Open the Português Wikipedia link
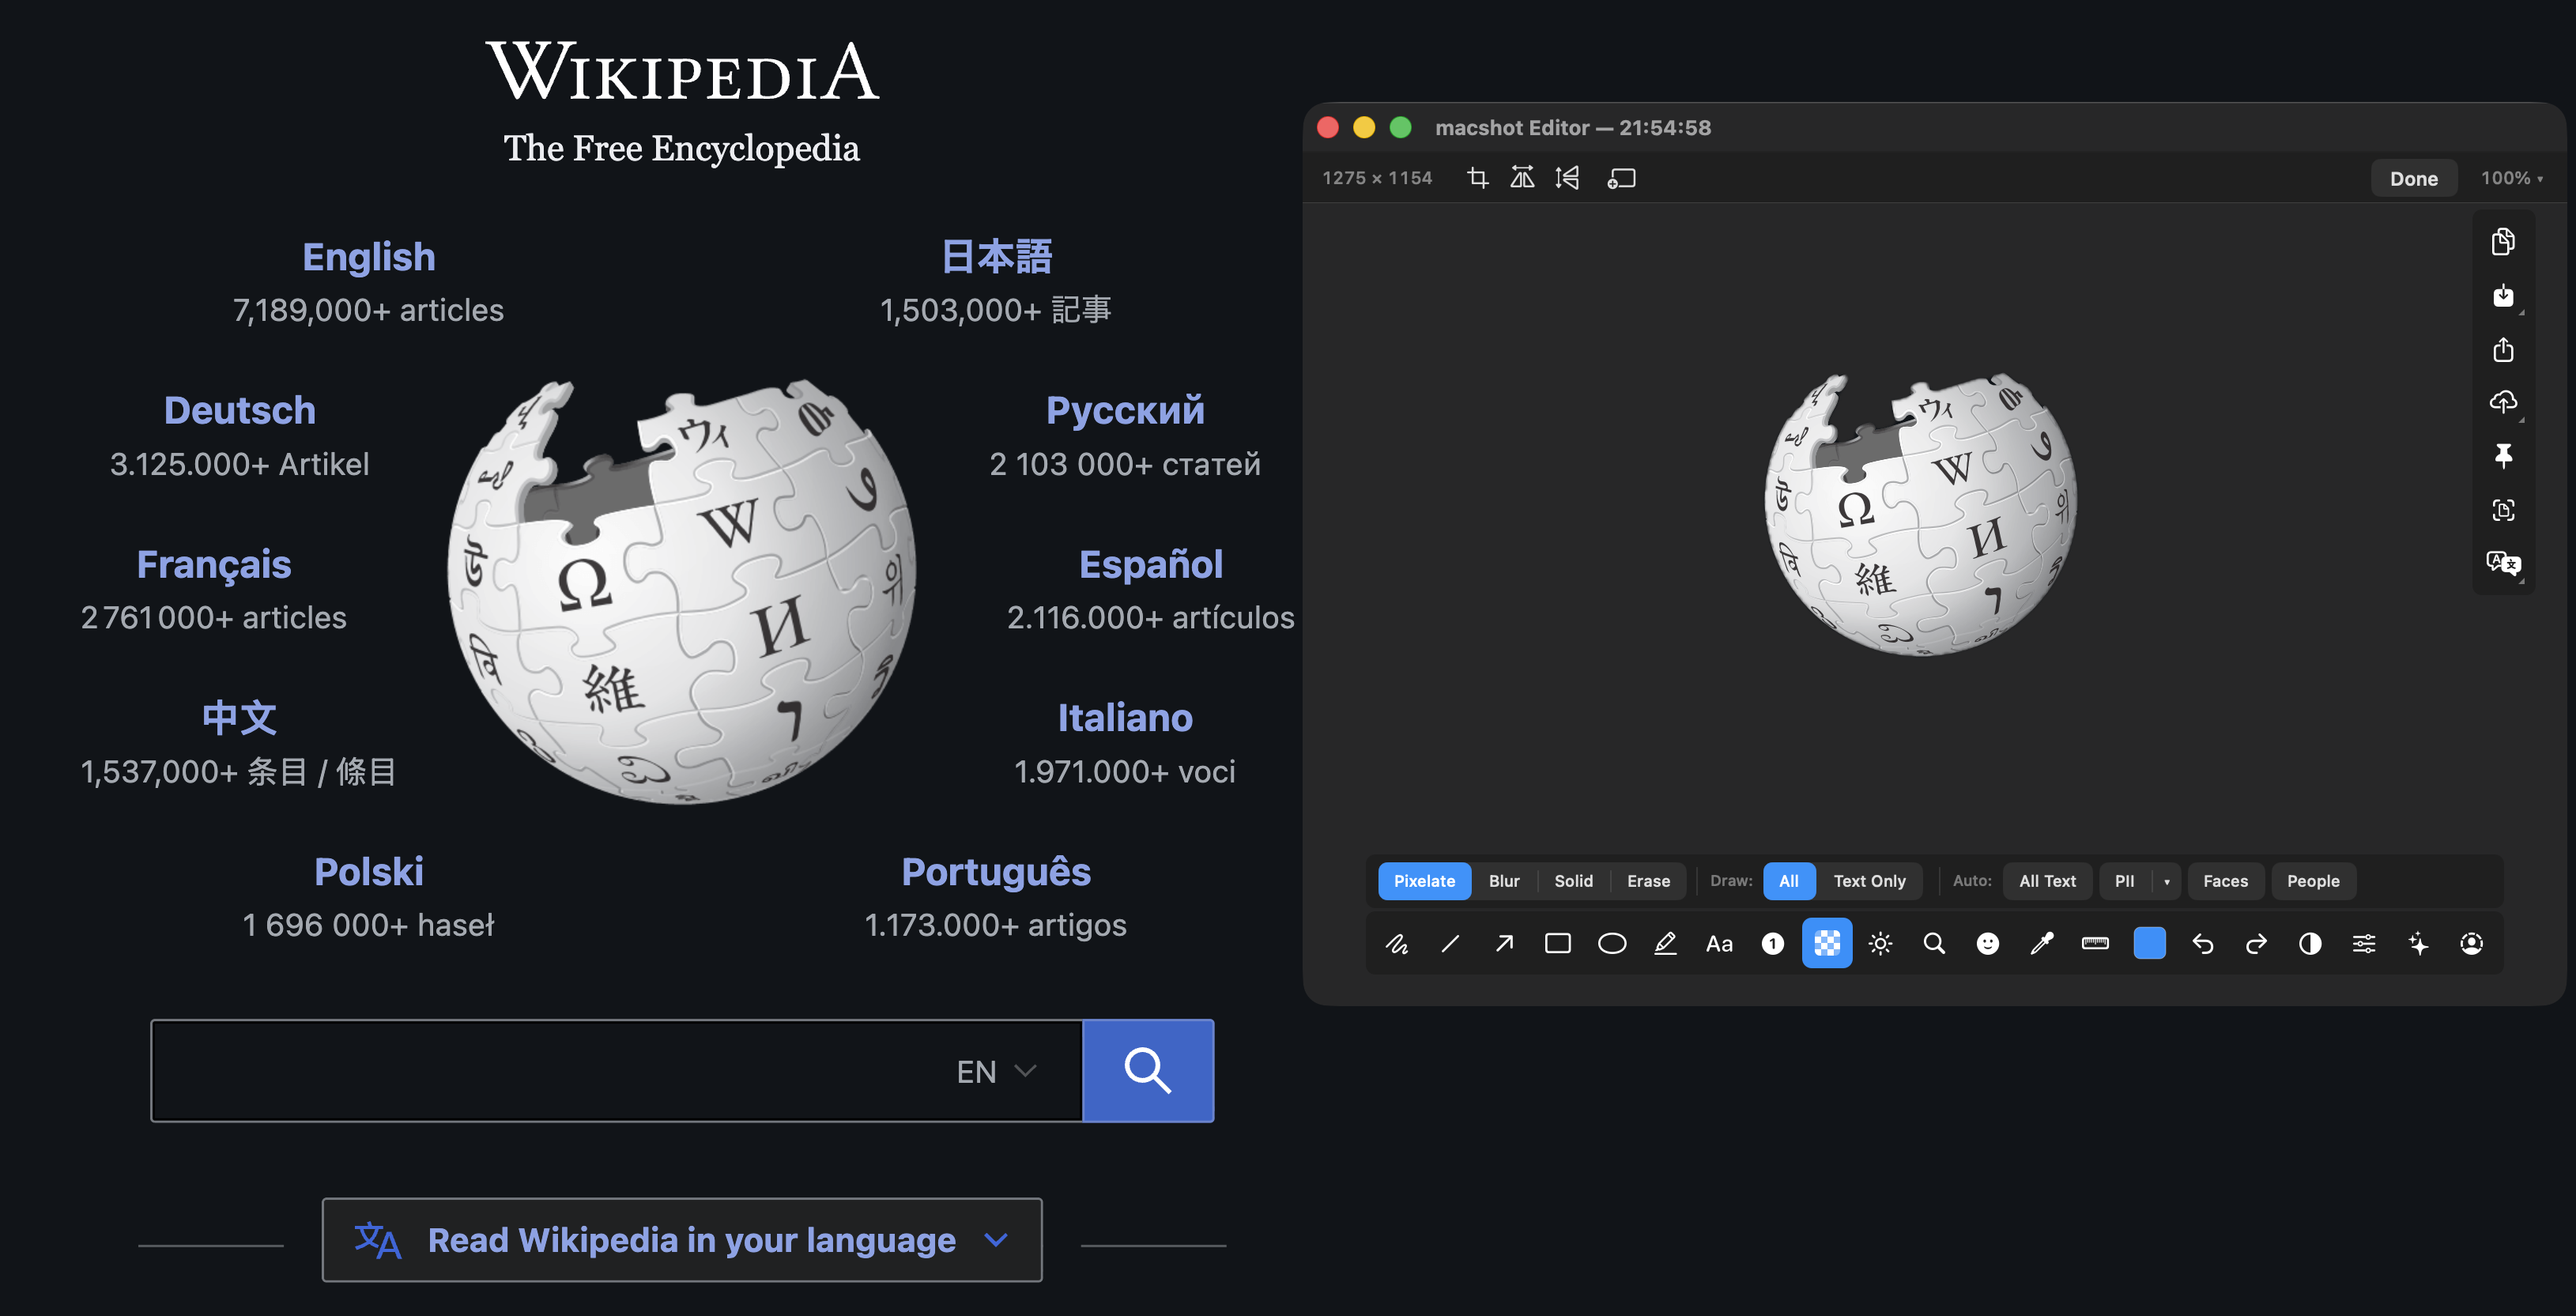The width and height of the screenshot is (2576, 1316). click(x=996, y=872)
